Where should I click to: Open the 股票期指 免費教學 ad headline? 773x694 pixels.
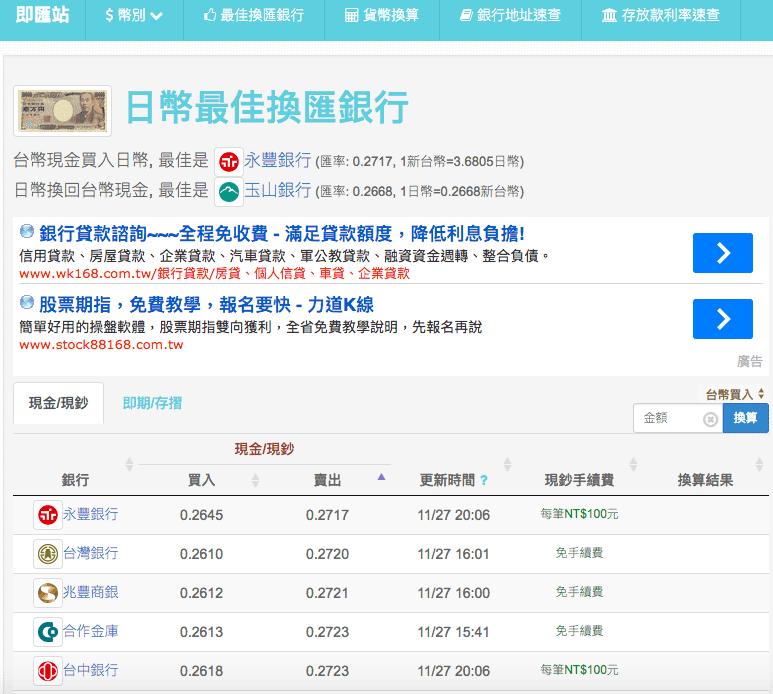point(206,305)
